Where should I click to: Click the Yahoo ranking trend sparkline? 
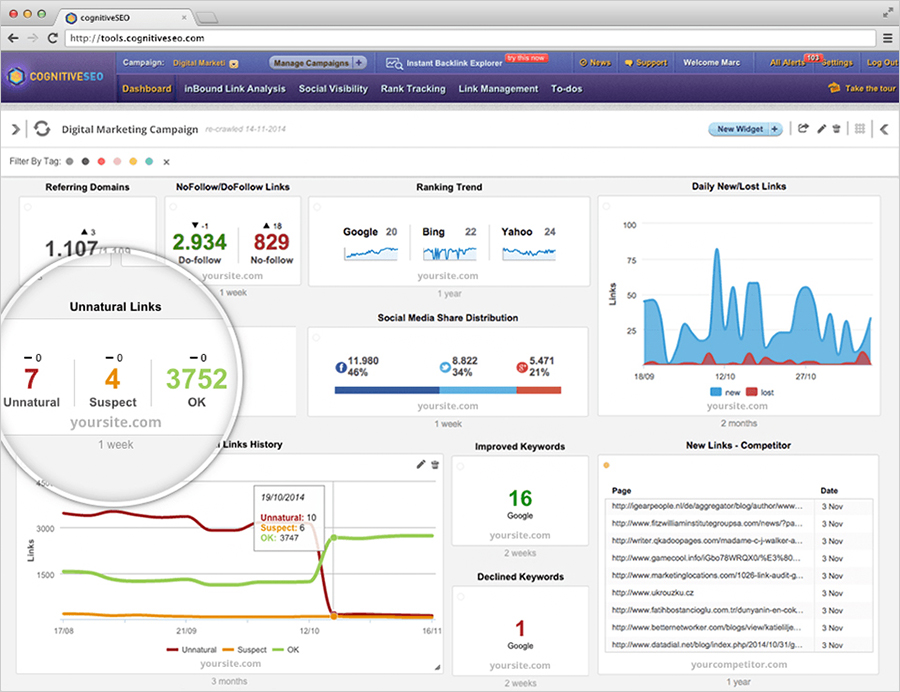tap(529, 253)
